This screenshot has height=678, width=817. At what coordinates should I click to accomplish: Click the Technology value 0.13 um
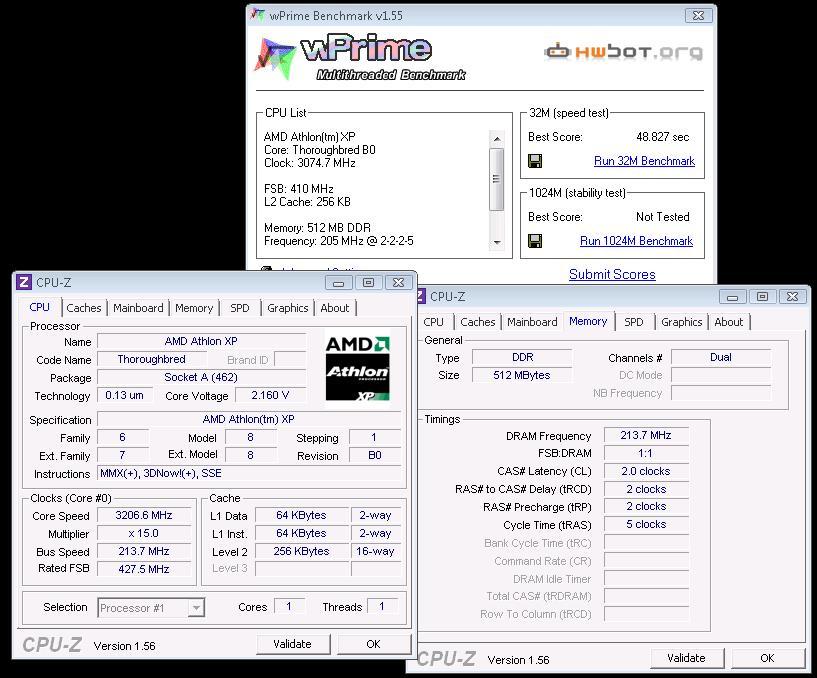pyautogui.click(x=125, y=395)
